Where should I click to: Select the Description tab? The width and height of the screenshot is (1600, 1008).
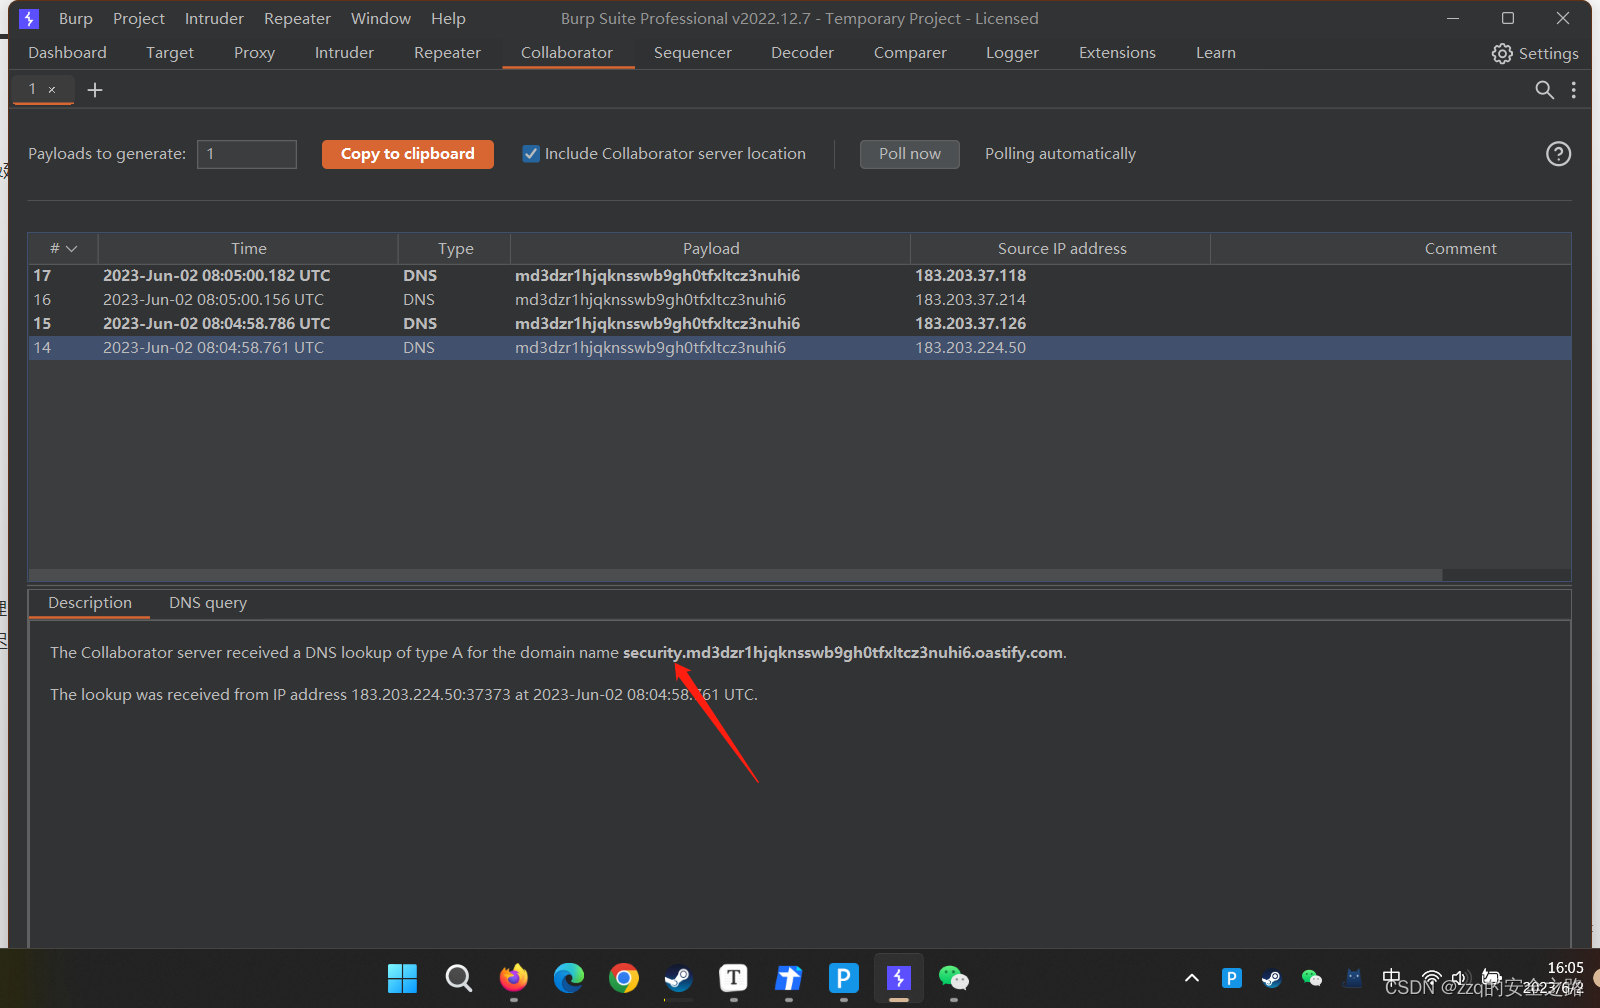[90, 603]
